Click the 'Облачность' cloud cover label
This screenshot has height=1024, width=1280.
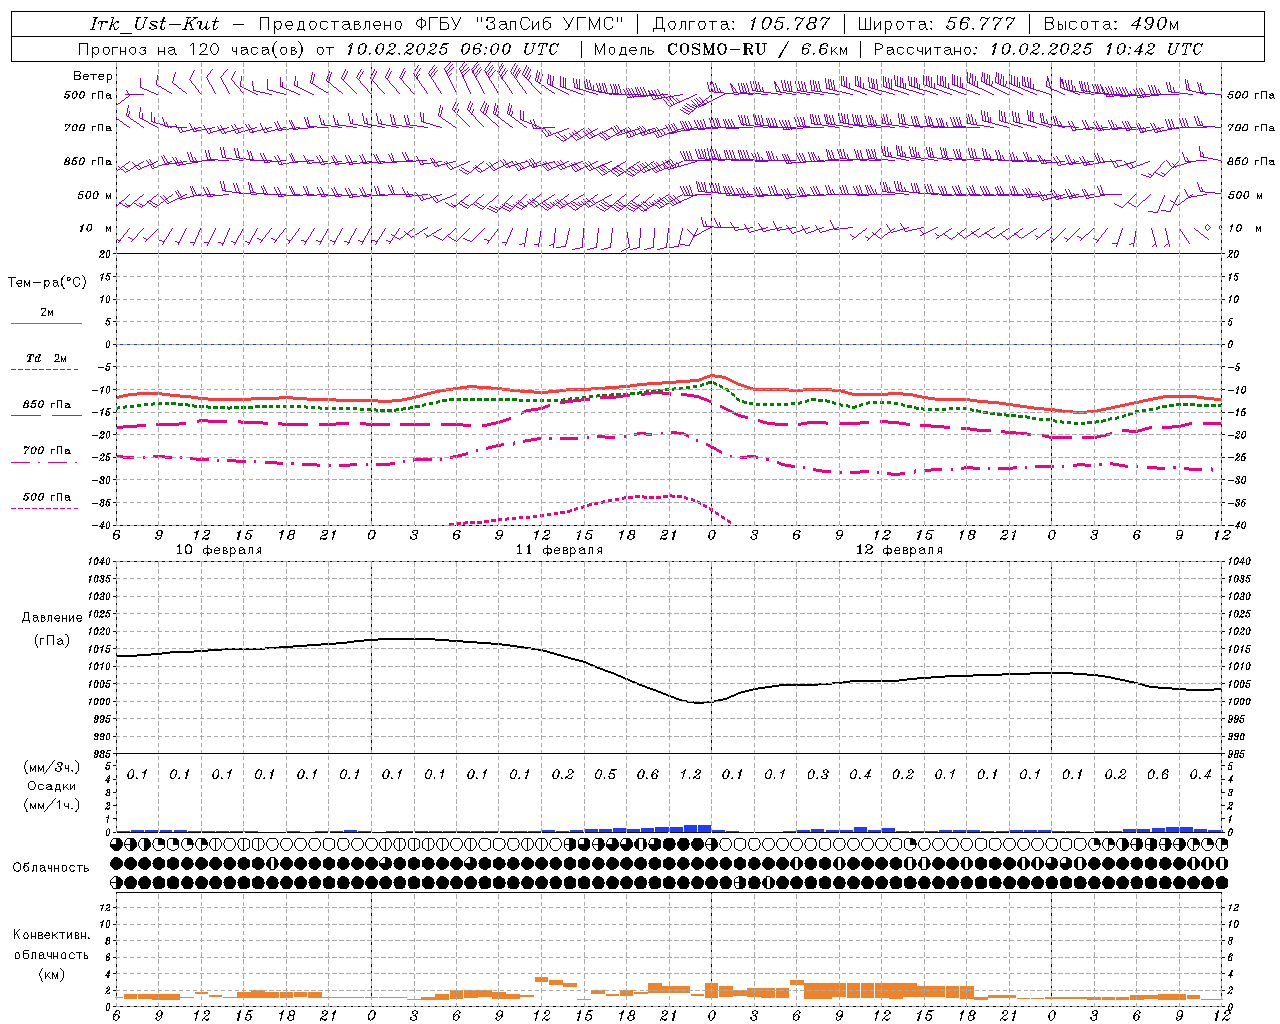pos(51,868)
